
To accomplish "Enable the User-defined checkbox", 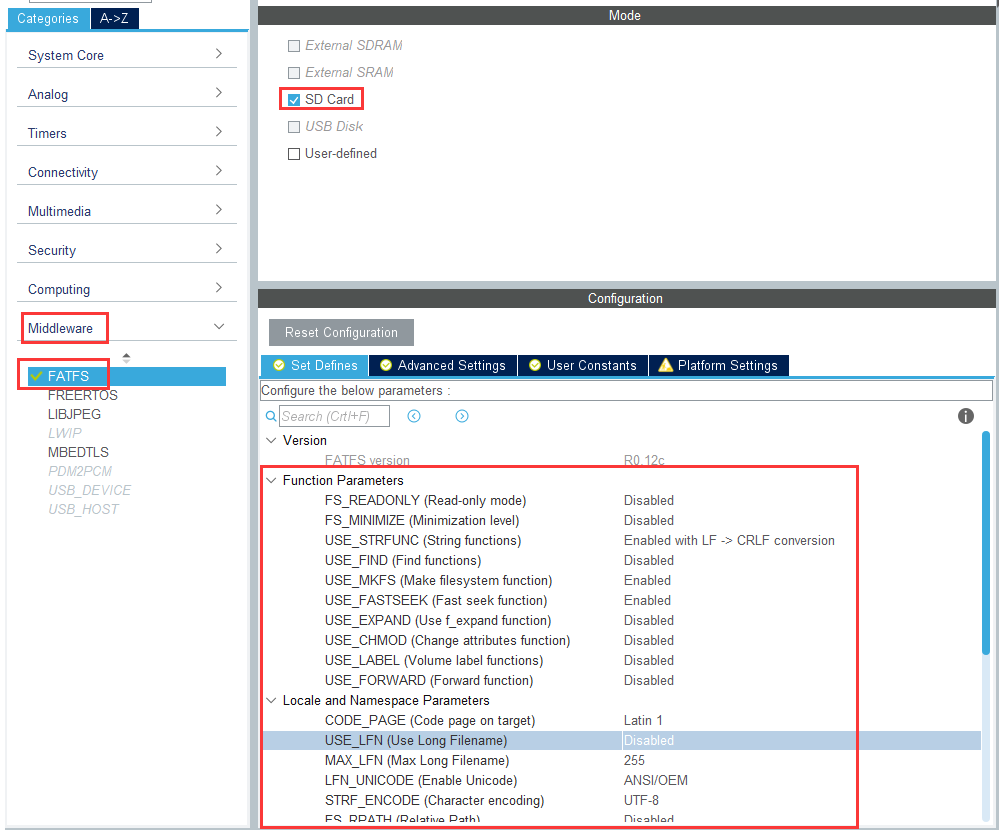I will (x=294, y=154).
